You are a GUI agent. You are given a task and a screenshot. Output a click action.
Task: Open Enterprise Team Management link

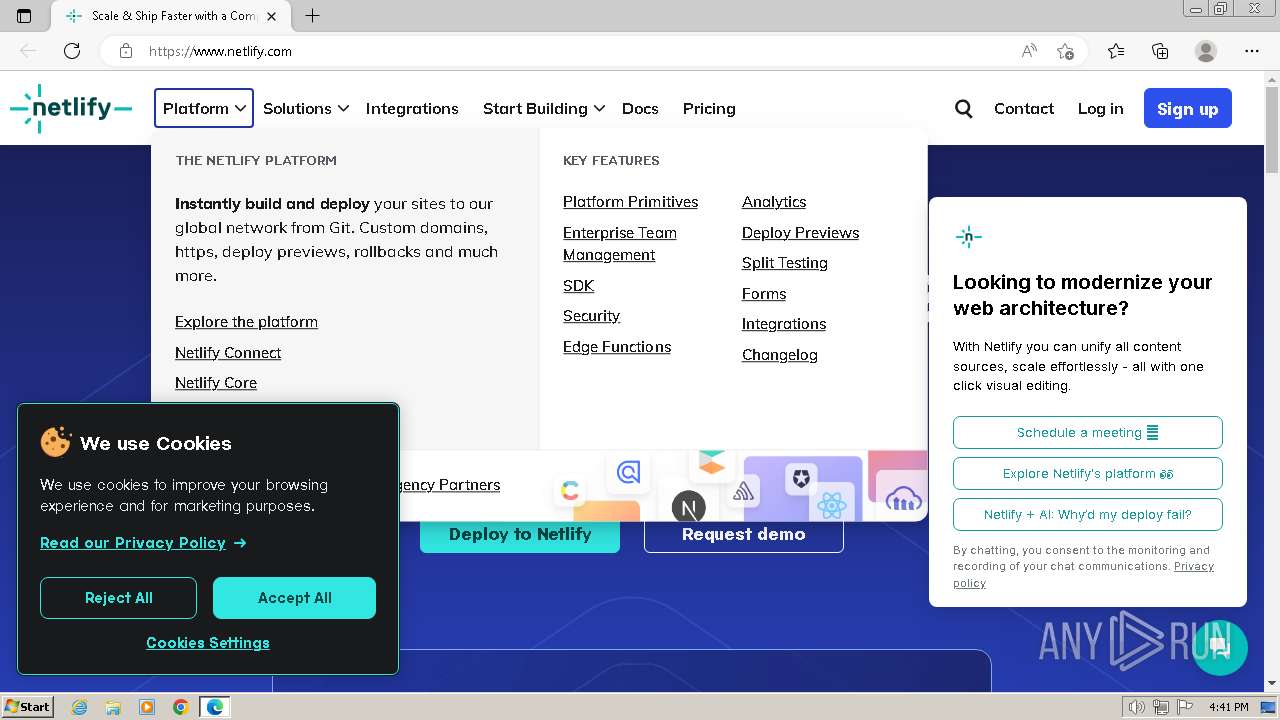pyautogui.click(x=620, y=244)
